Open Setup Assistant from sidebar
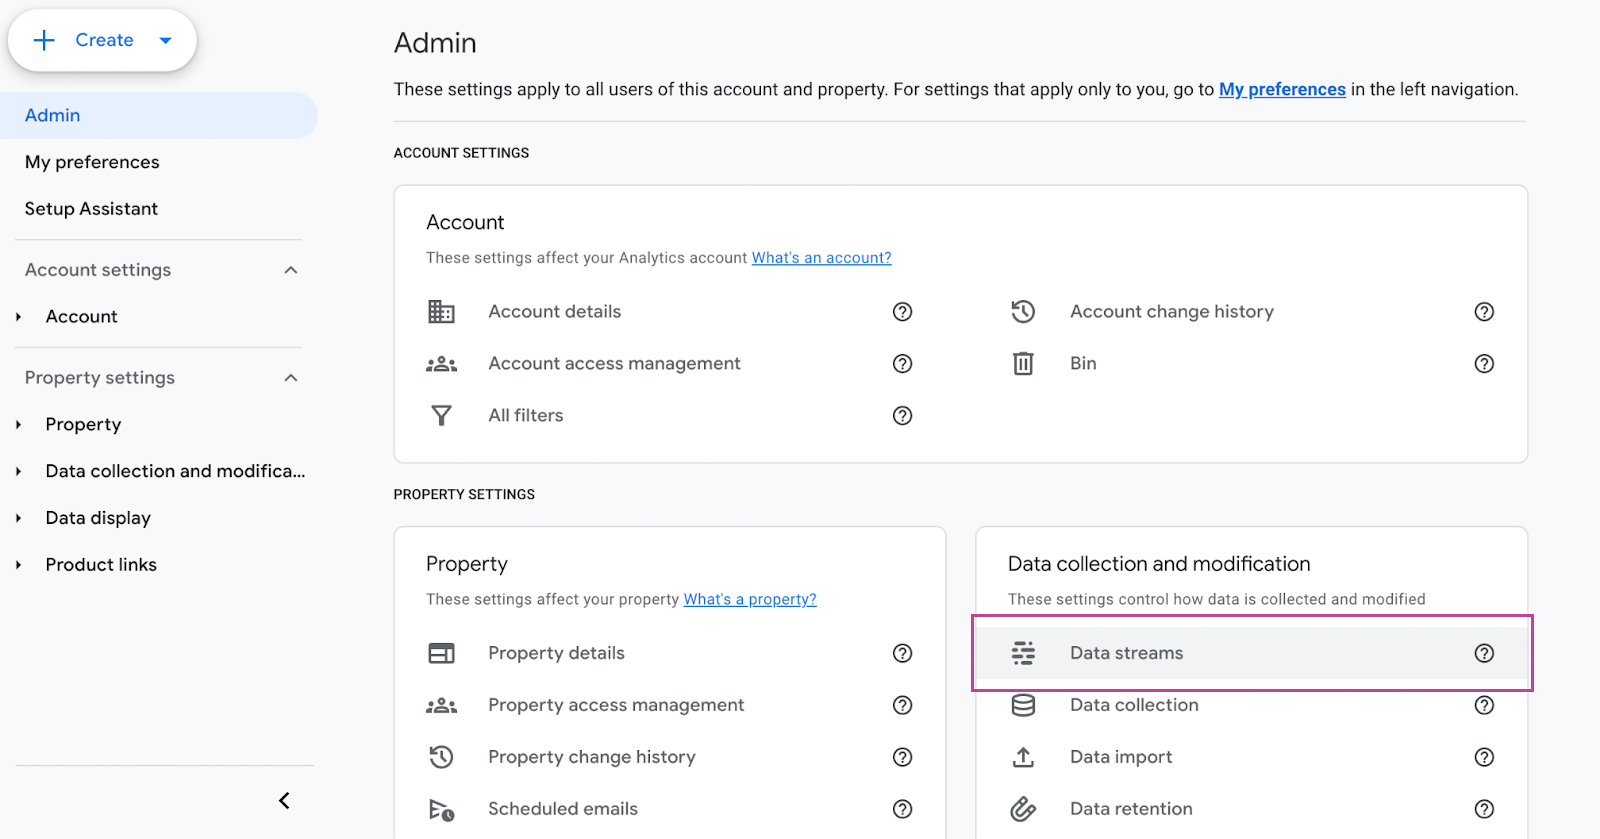The image size is (1600, 839). pos(91,209)
